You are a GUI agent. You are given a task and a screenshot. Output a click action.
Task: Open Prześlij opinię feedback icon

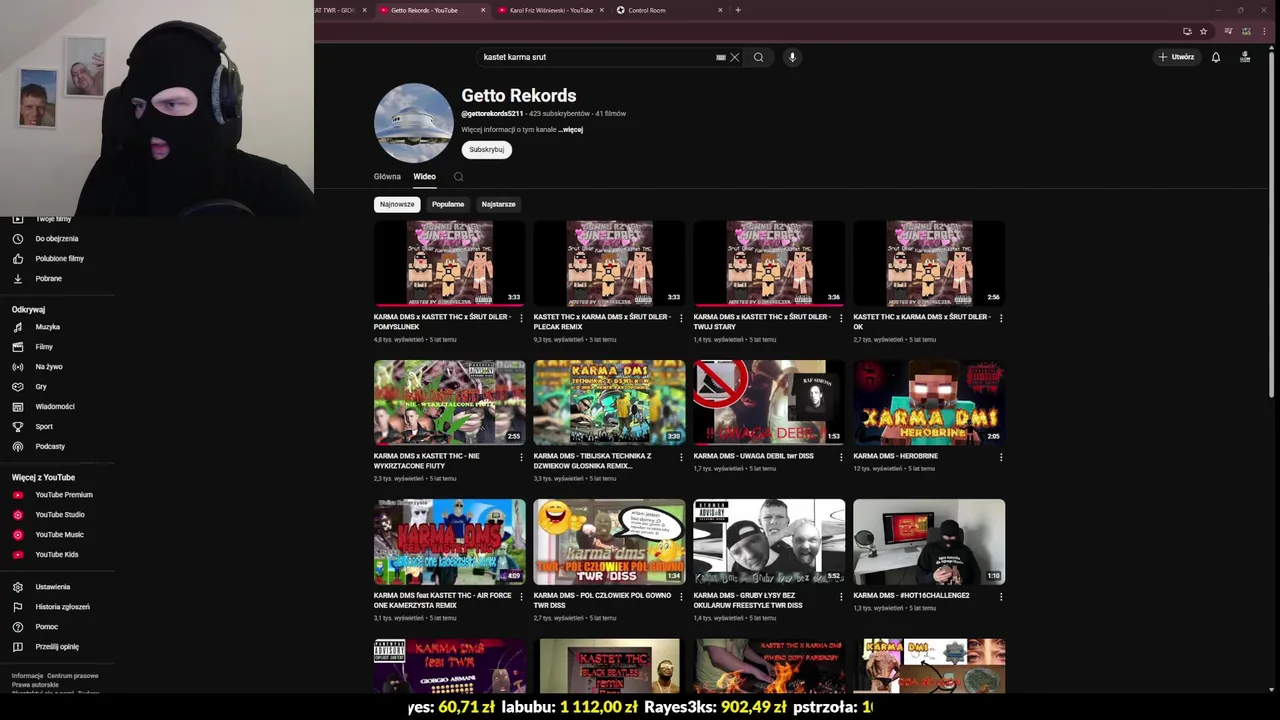17,647
